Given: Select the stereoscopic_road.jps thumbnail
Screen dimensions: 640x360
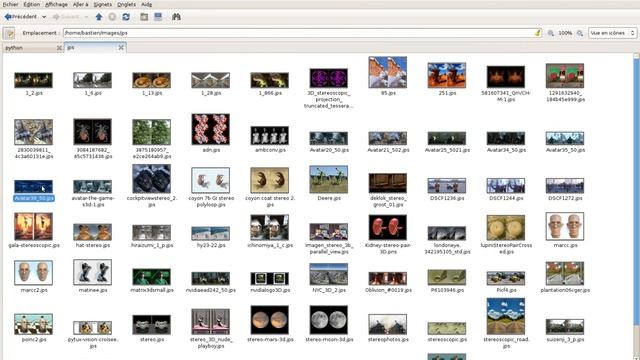Looking at the screenshot, I should coord(506,316).
